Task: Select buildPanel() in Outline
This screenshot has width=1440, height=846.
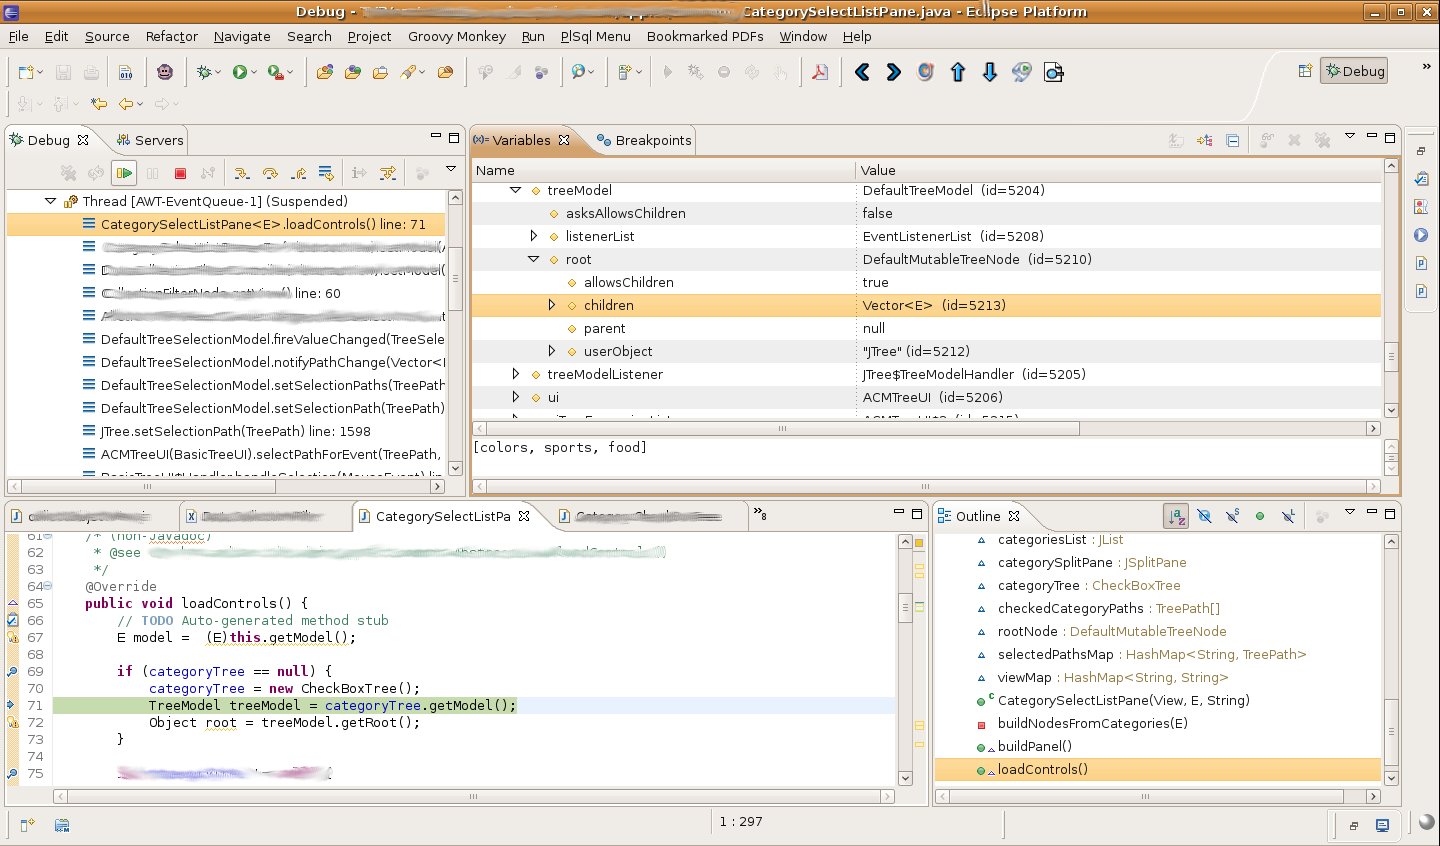Action: click(x=1035, y=746)
